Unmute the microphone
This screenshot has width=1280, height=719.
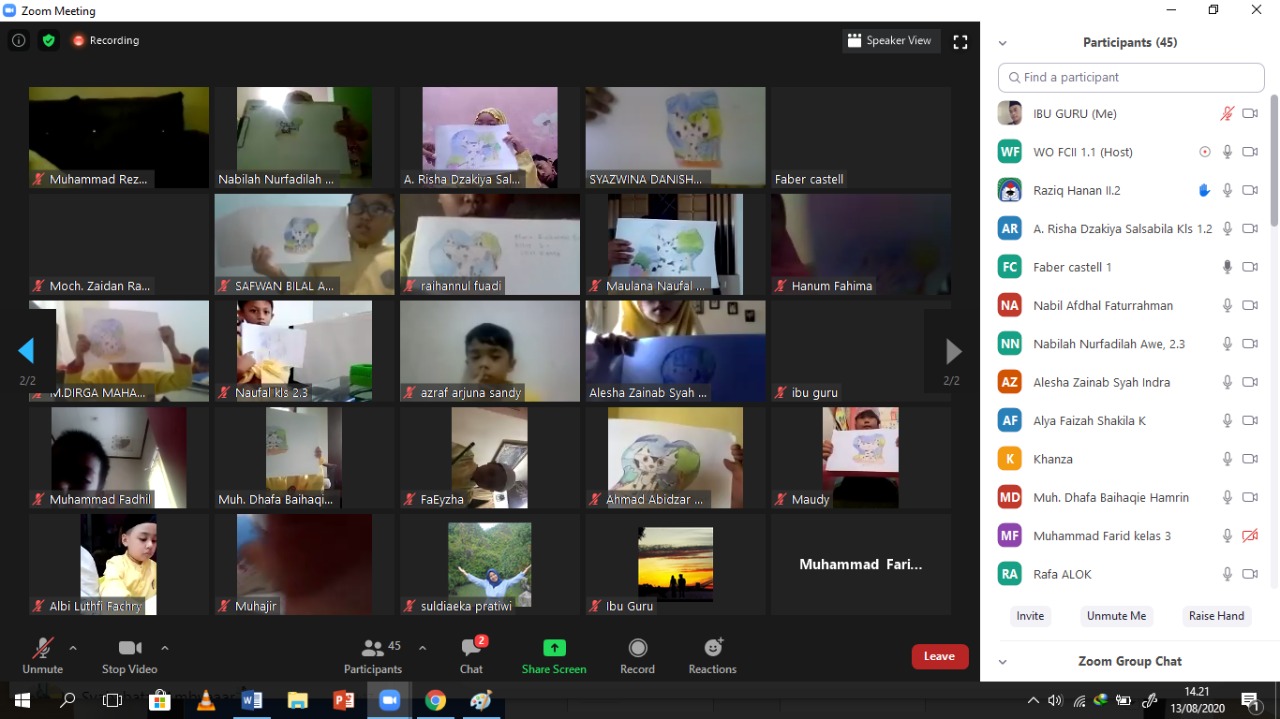point(42,648)
